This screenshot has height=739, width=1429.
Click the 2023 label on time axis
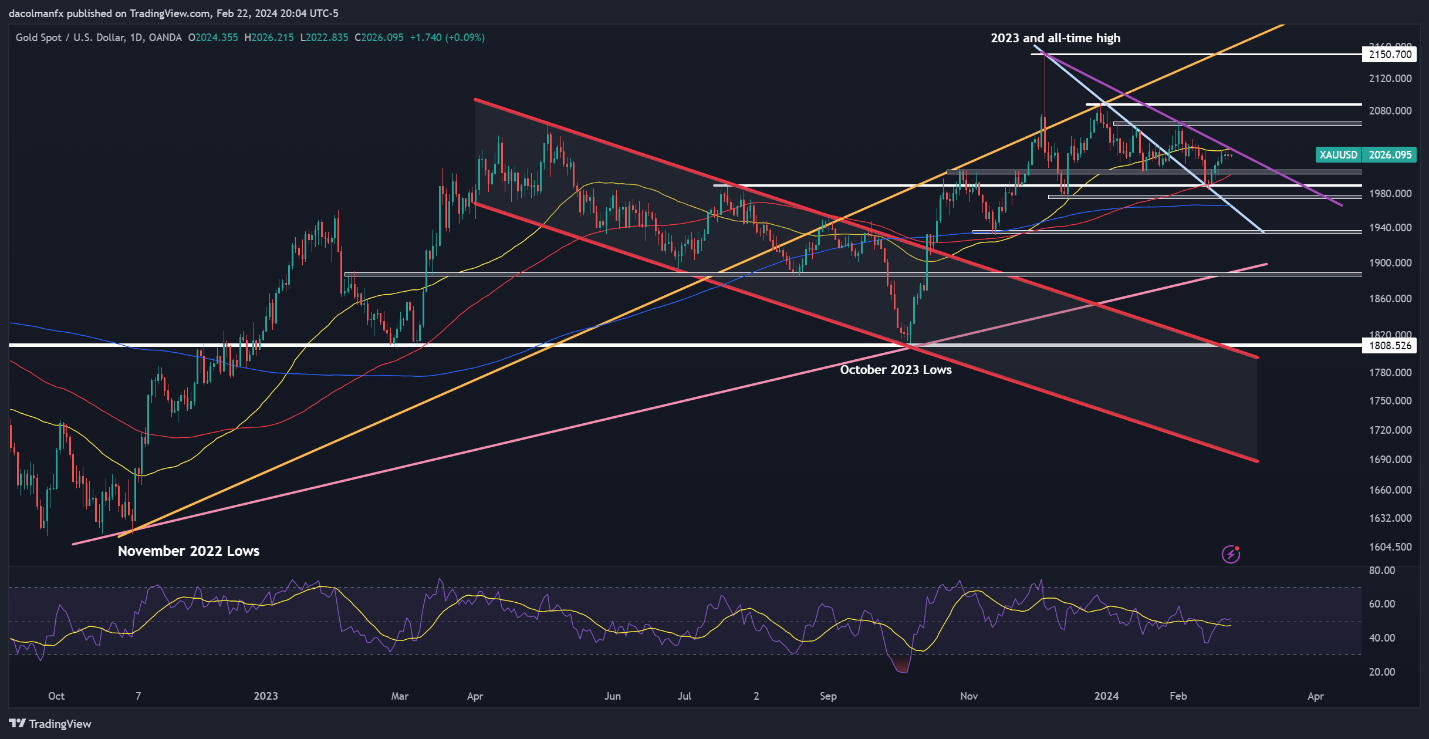point(266,695)
